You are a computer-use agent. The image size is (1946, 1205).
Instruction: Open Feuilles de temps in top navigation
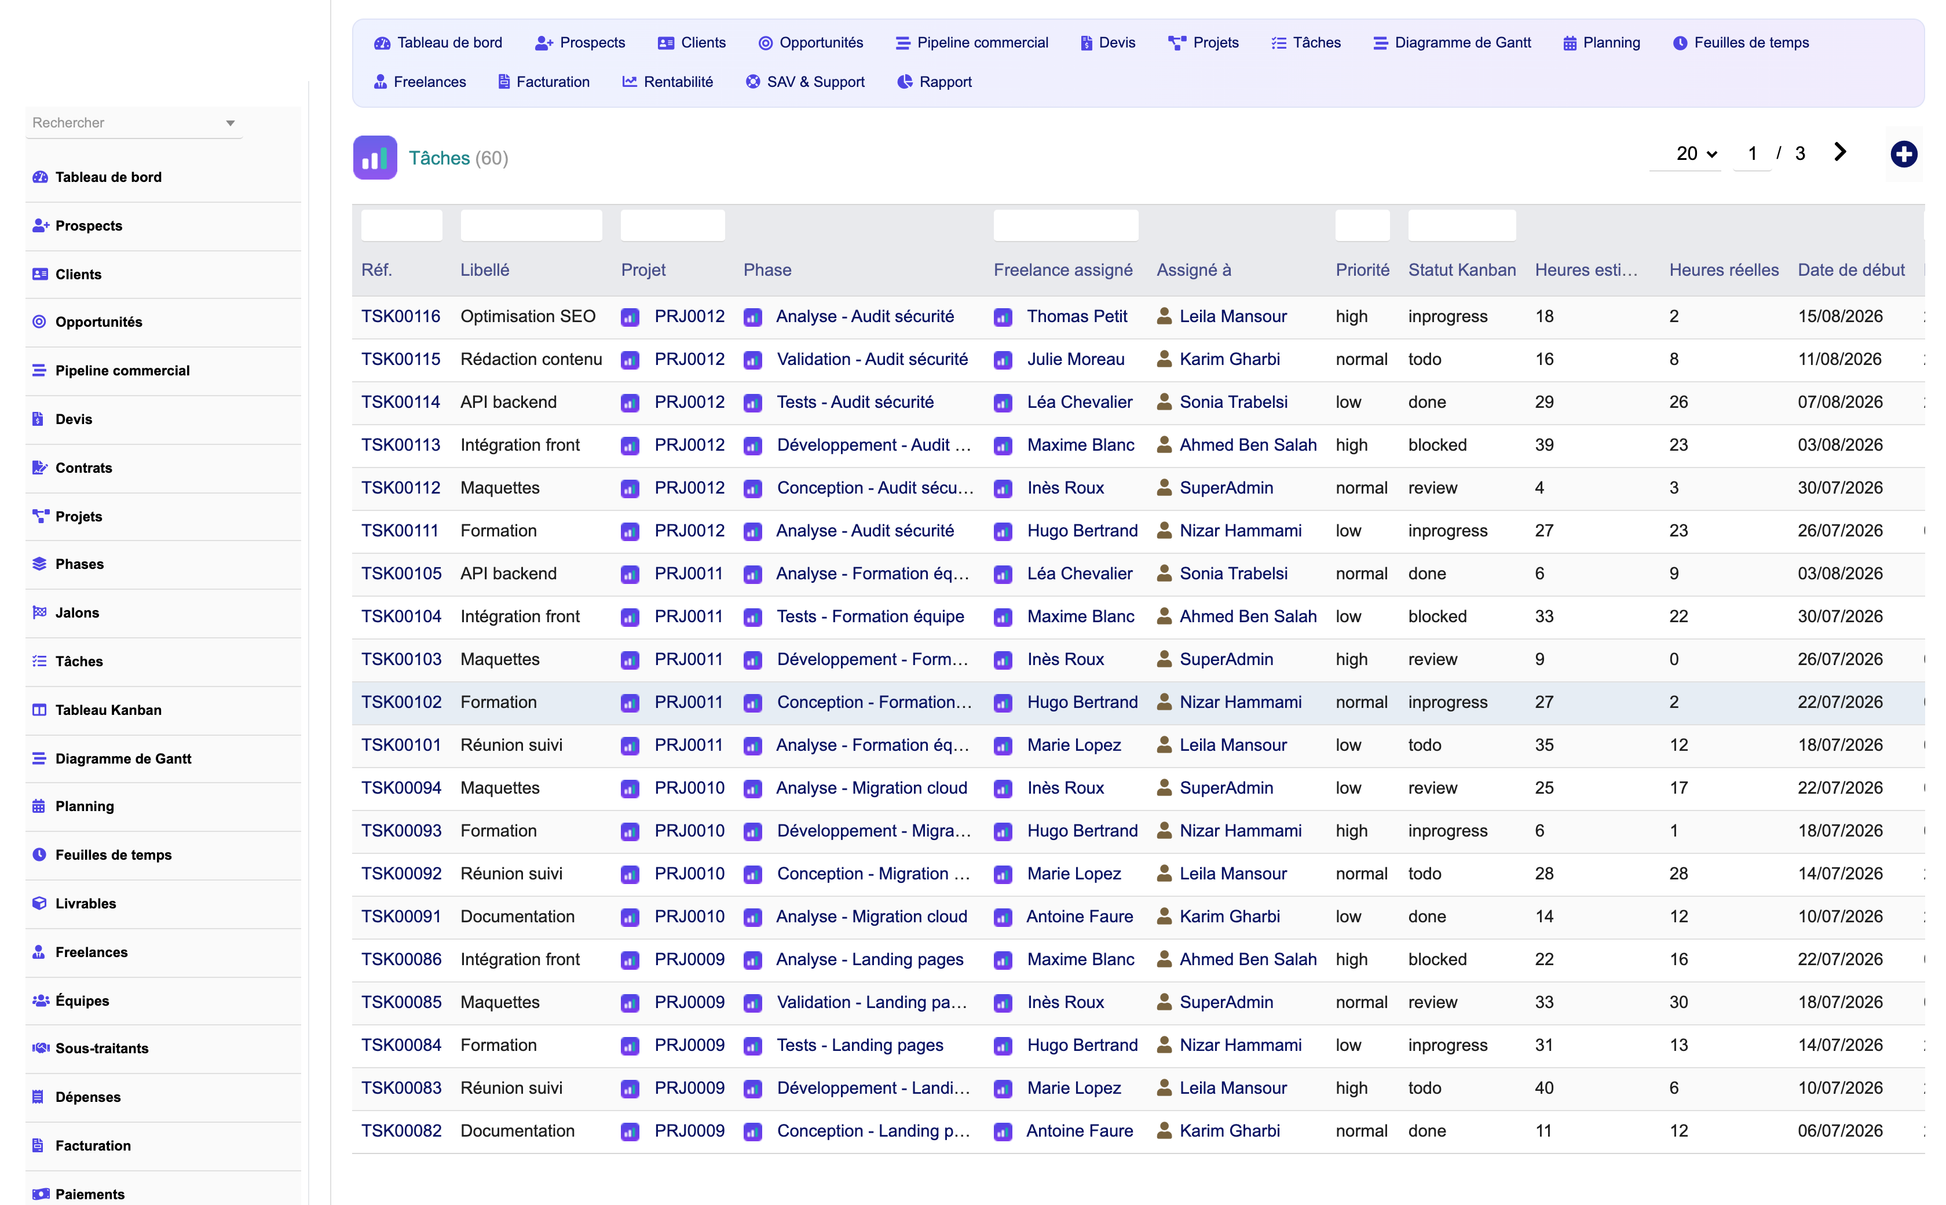coord(1741,43)
